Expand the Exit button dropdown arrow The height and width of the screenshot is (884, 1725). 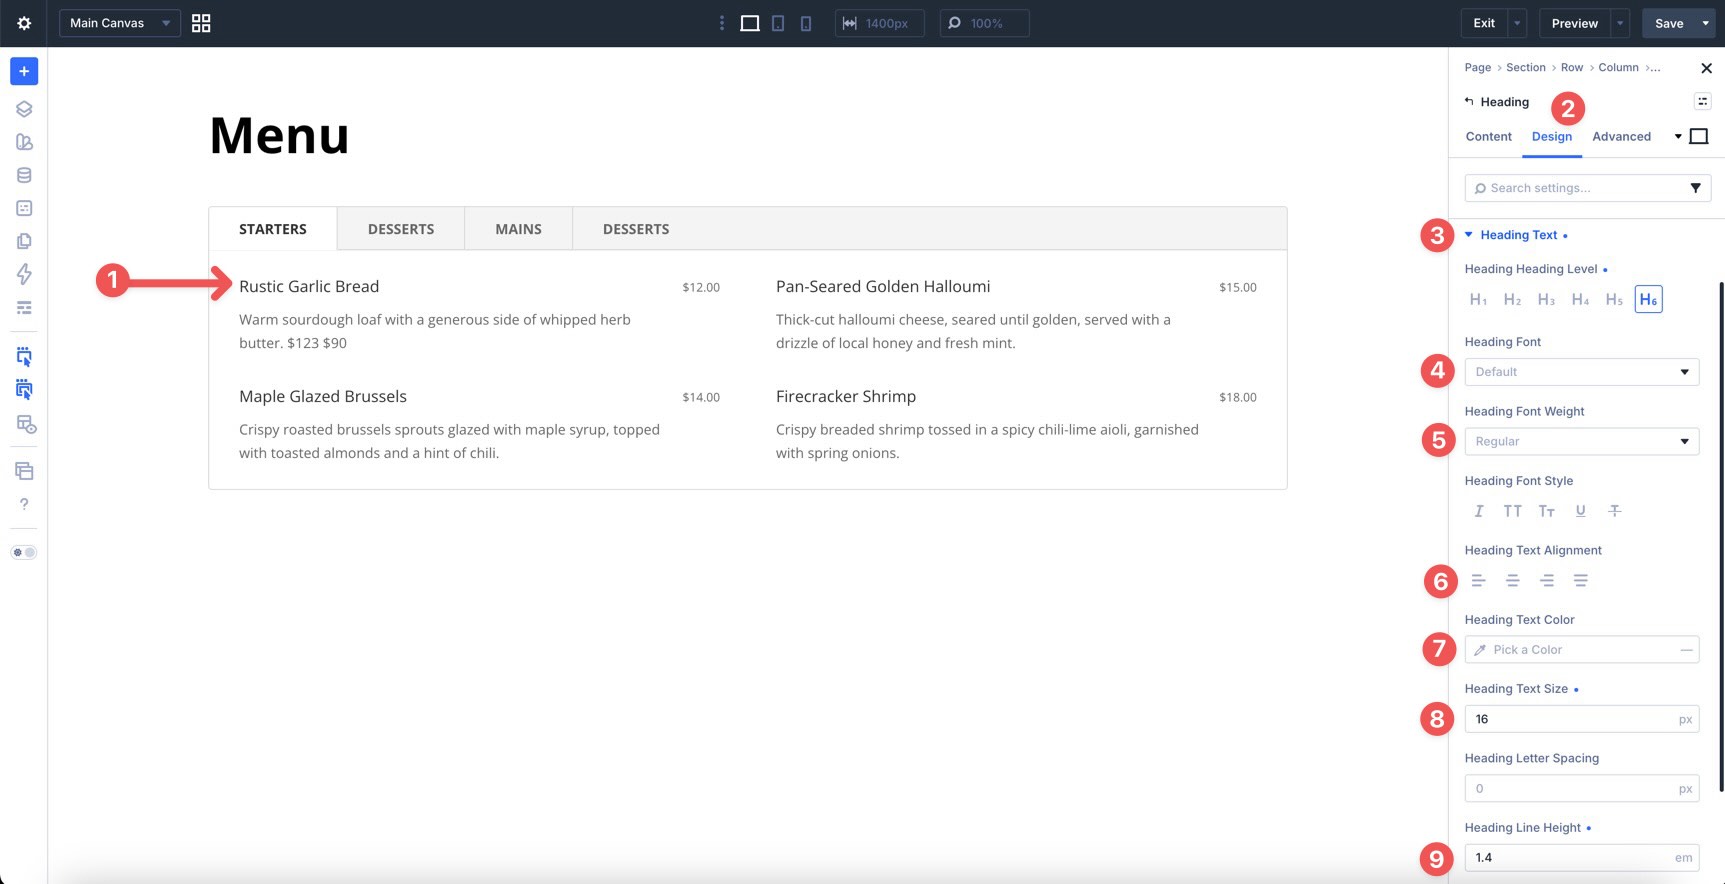1517,23
